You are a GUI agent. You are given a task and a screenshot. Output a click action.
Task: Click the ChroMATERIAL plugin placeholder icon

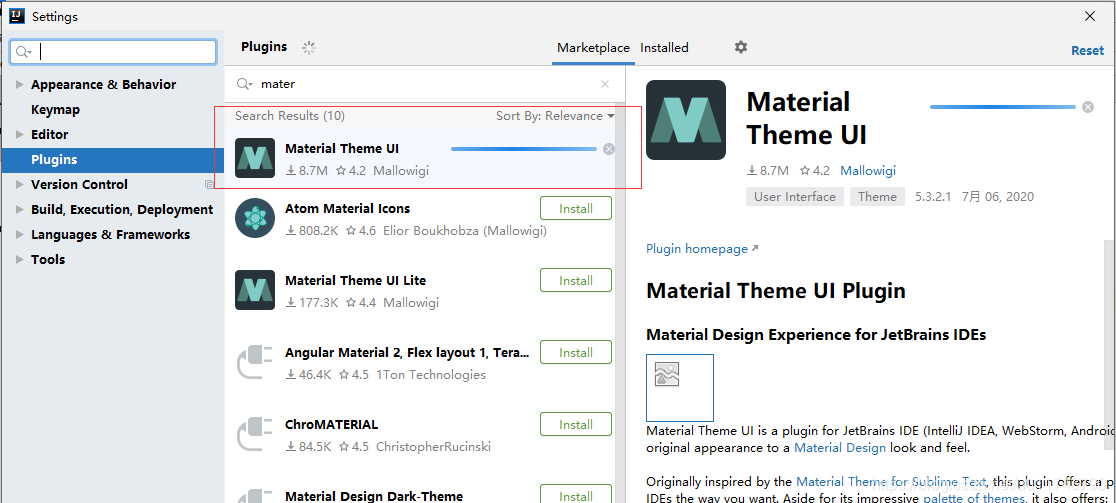(255, 433)
